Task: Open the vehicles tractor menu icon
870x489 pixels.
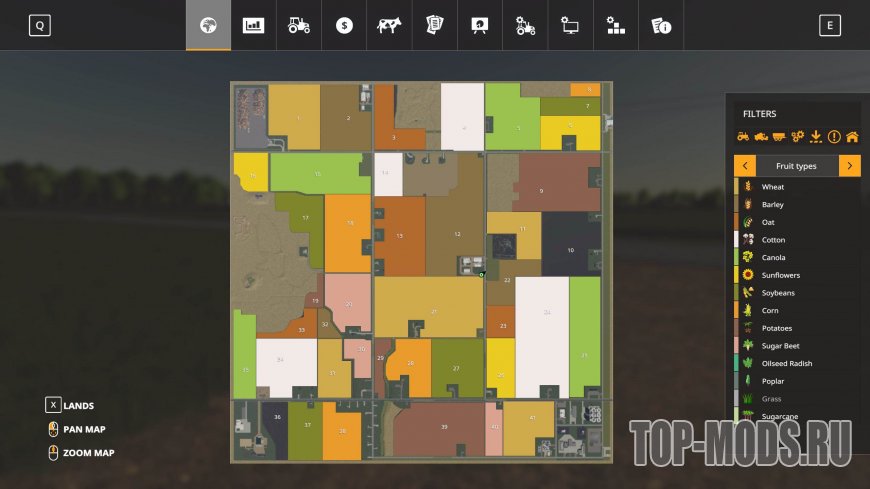Action: pyautogui.click(x=299, y=26)
